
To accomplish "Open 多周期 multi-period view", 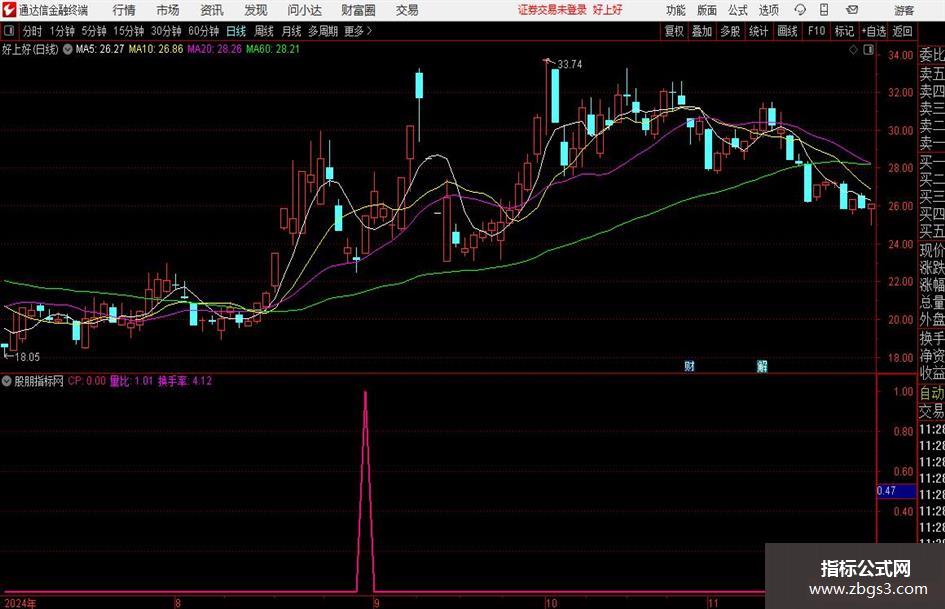I will tap(323, 31).
